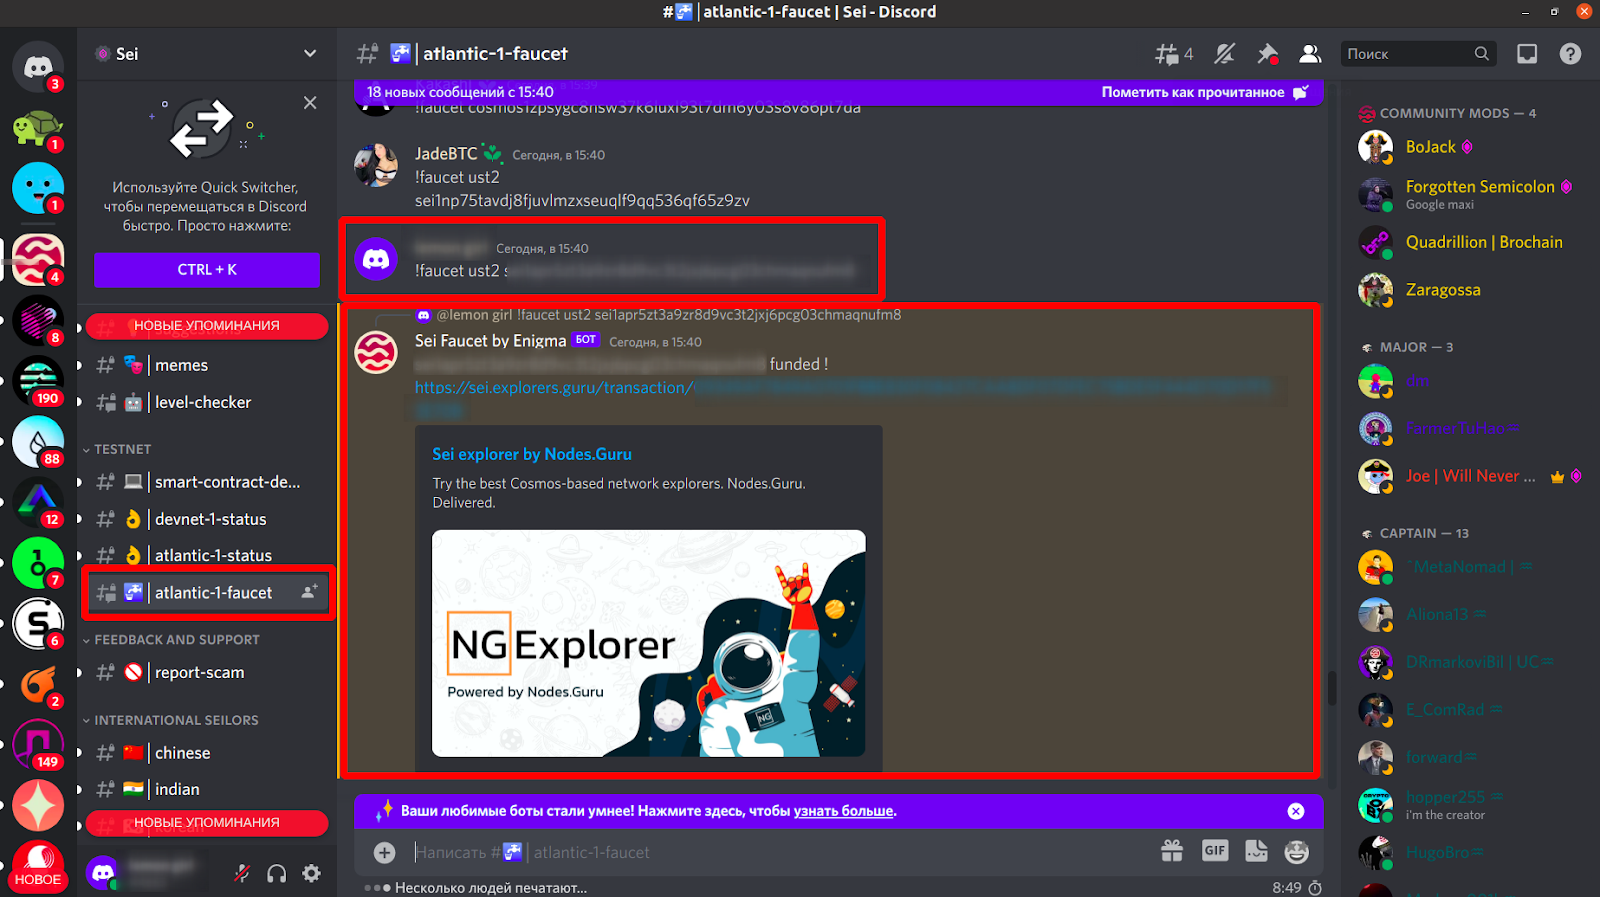Open the sticker picker
Image resolution: width=1600 pixels, height=897 pixels.
point(1256,851)
